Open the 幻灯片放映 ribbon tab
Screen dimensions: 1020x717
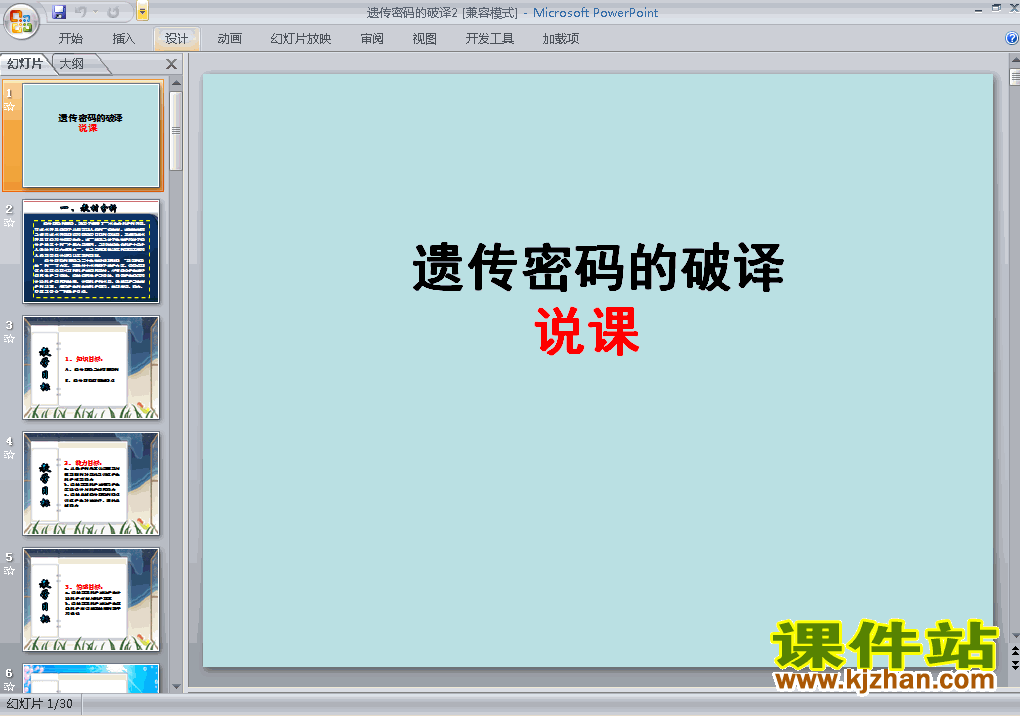pyautogui.click(x=301, y=38)
